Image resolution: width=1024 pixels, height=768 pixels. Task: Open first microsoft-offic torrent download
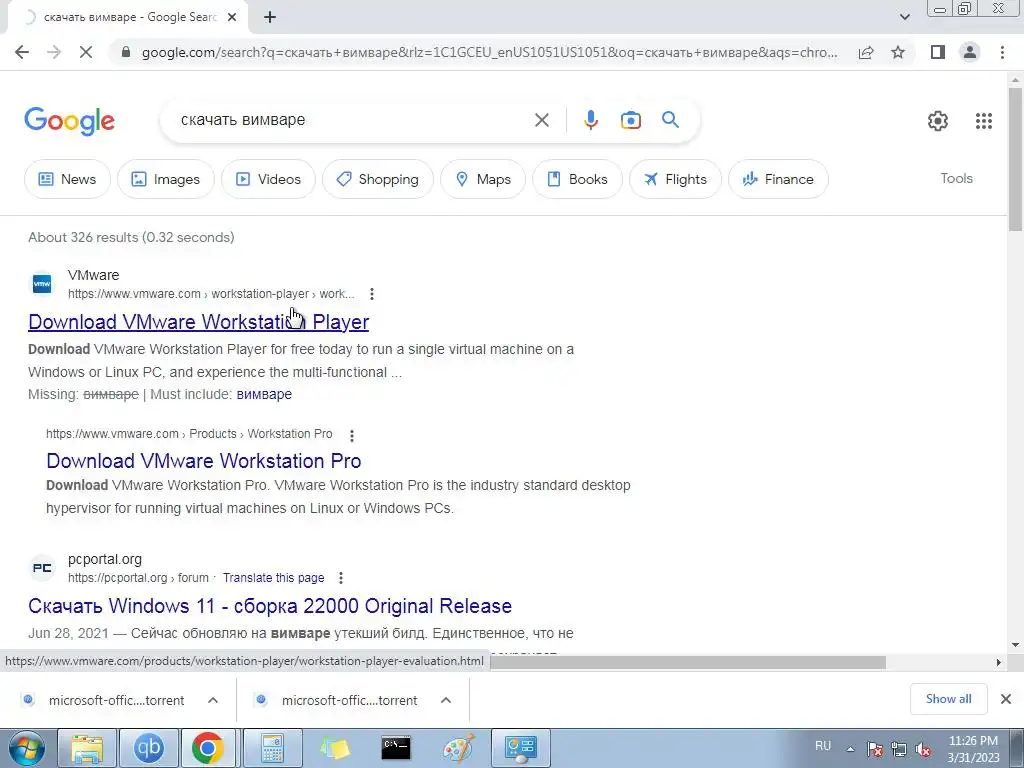coord(104,700)
